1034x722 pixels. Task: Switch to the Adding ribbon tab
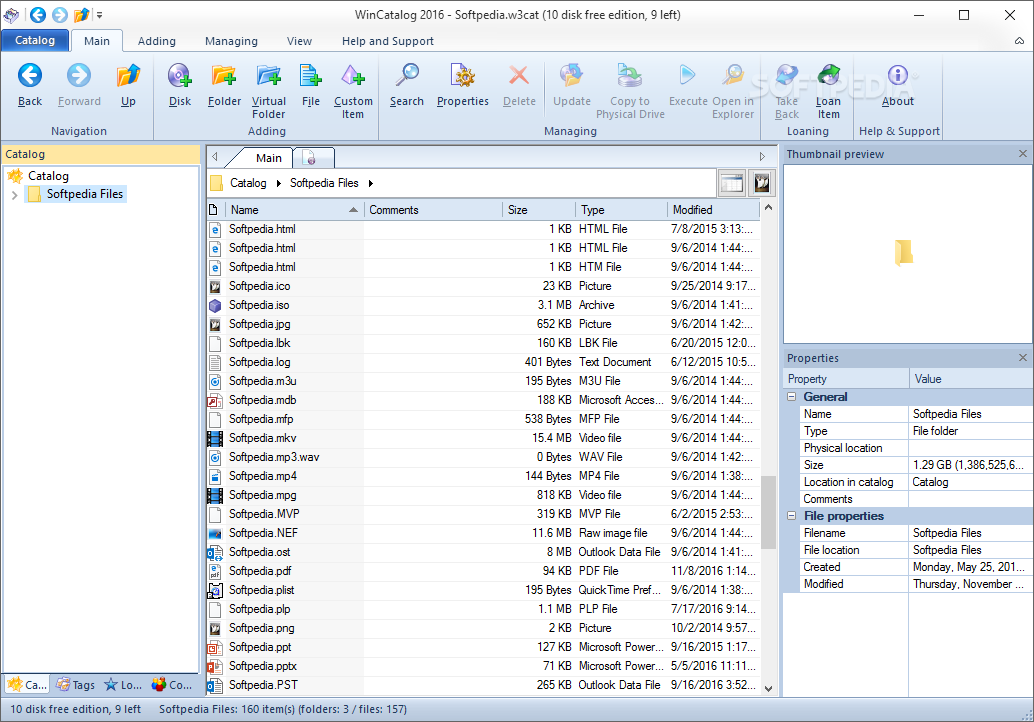coord(157,41)
